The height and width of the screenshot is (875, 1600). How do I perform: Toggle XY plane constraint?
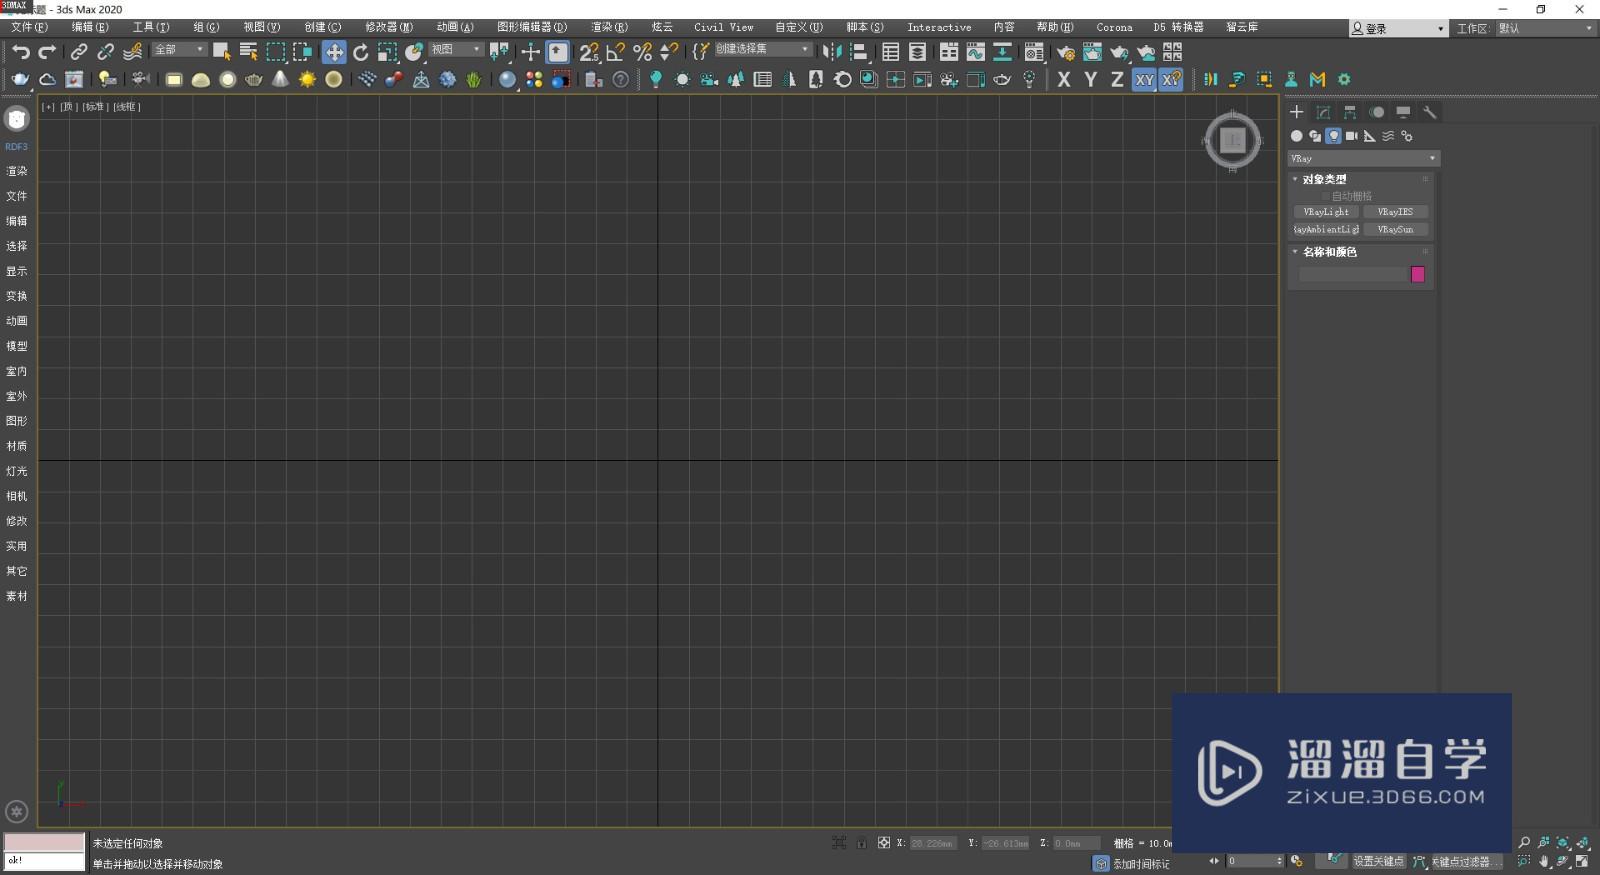[1144, 79]
